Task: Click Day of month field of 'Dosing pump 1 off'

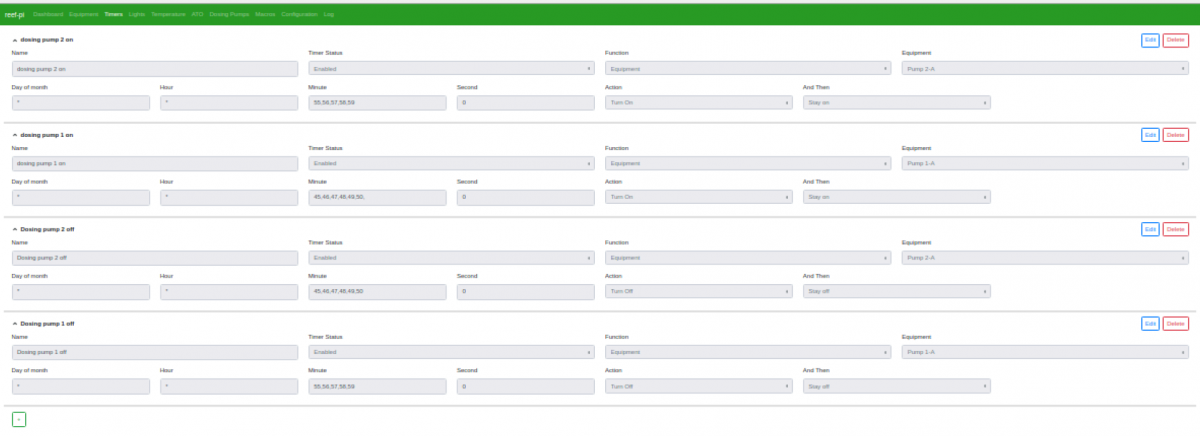Action: pos(81,386)
